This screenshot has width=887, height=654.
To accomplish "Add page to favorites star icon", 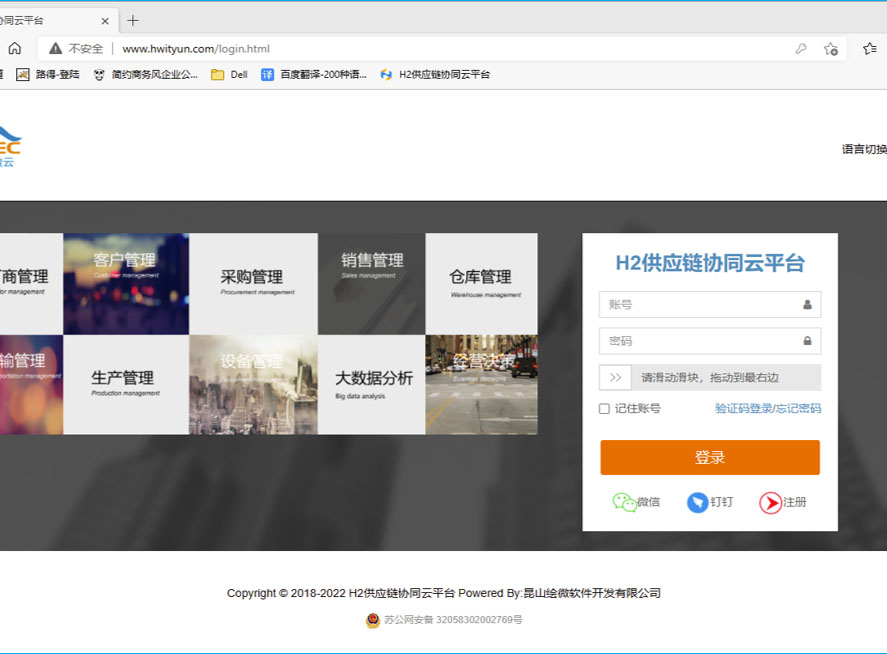I will click(x=830, y=49).
